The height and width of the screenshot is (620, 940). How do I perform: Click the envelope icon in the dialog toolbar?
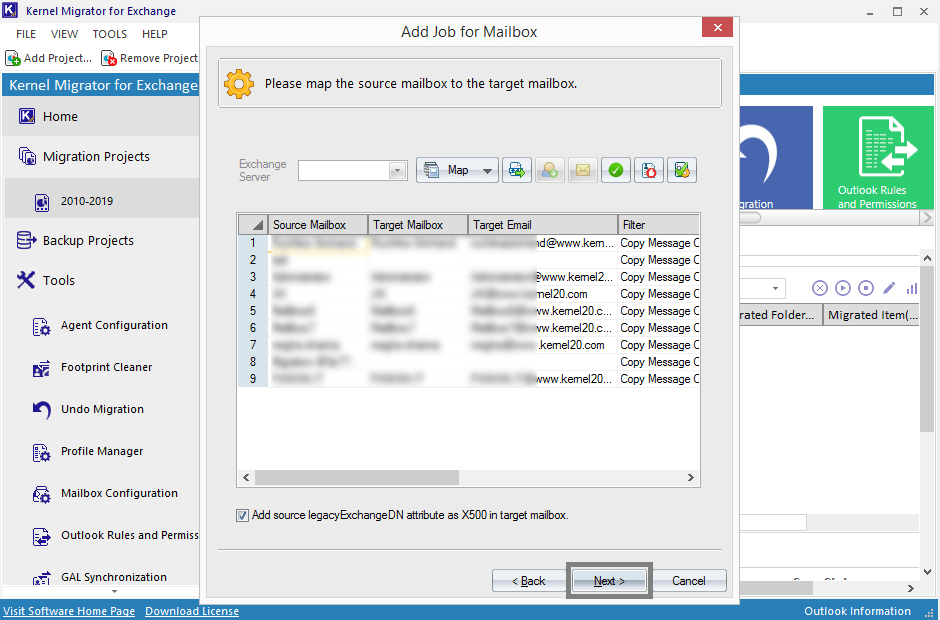[x=583, y=171]
